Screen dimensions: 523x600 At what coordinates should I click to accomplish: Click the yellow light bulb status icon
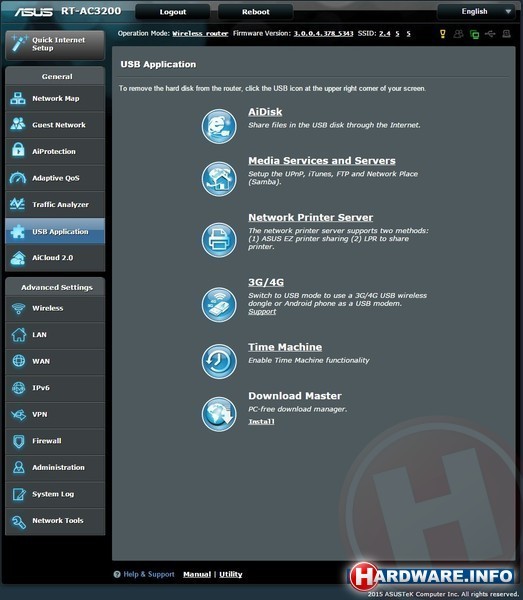coord(443,34)
